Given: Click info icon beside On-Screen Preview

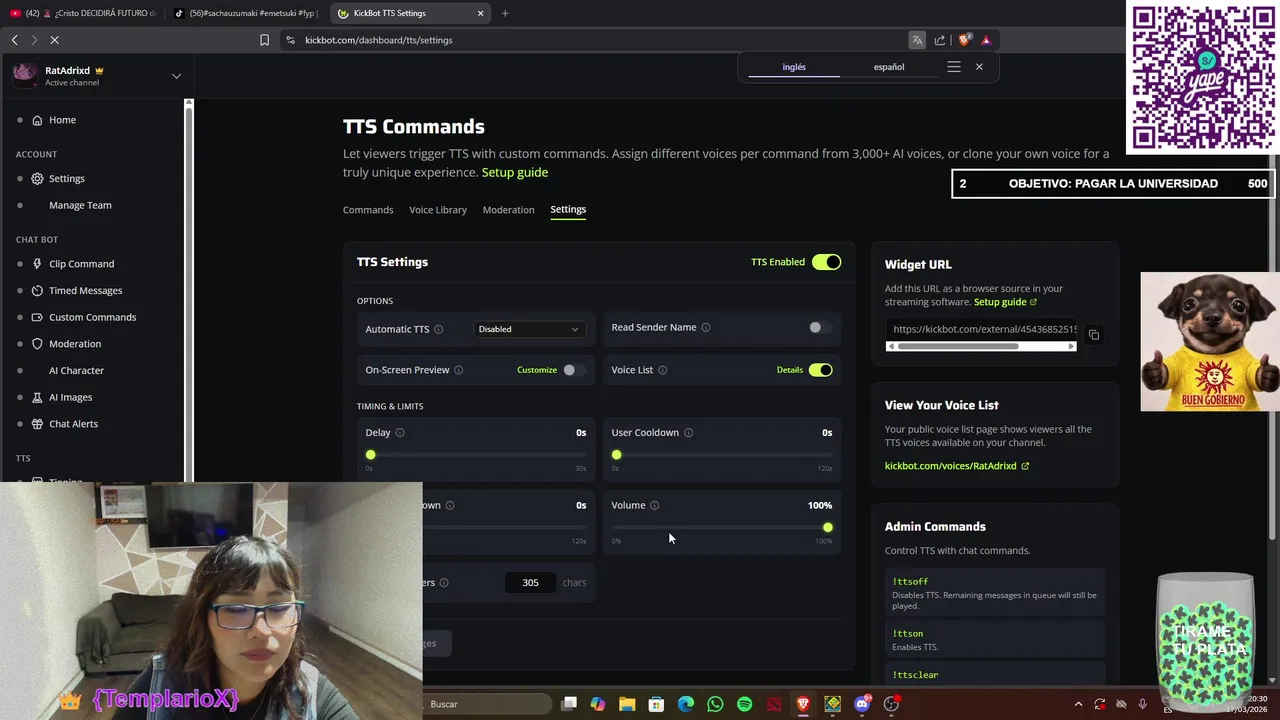Looking at the screenshot, I should point(459,370).
